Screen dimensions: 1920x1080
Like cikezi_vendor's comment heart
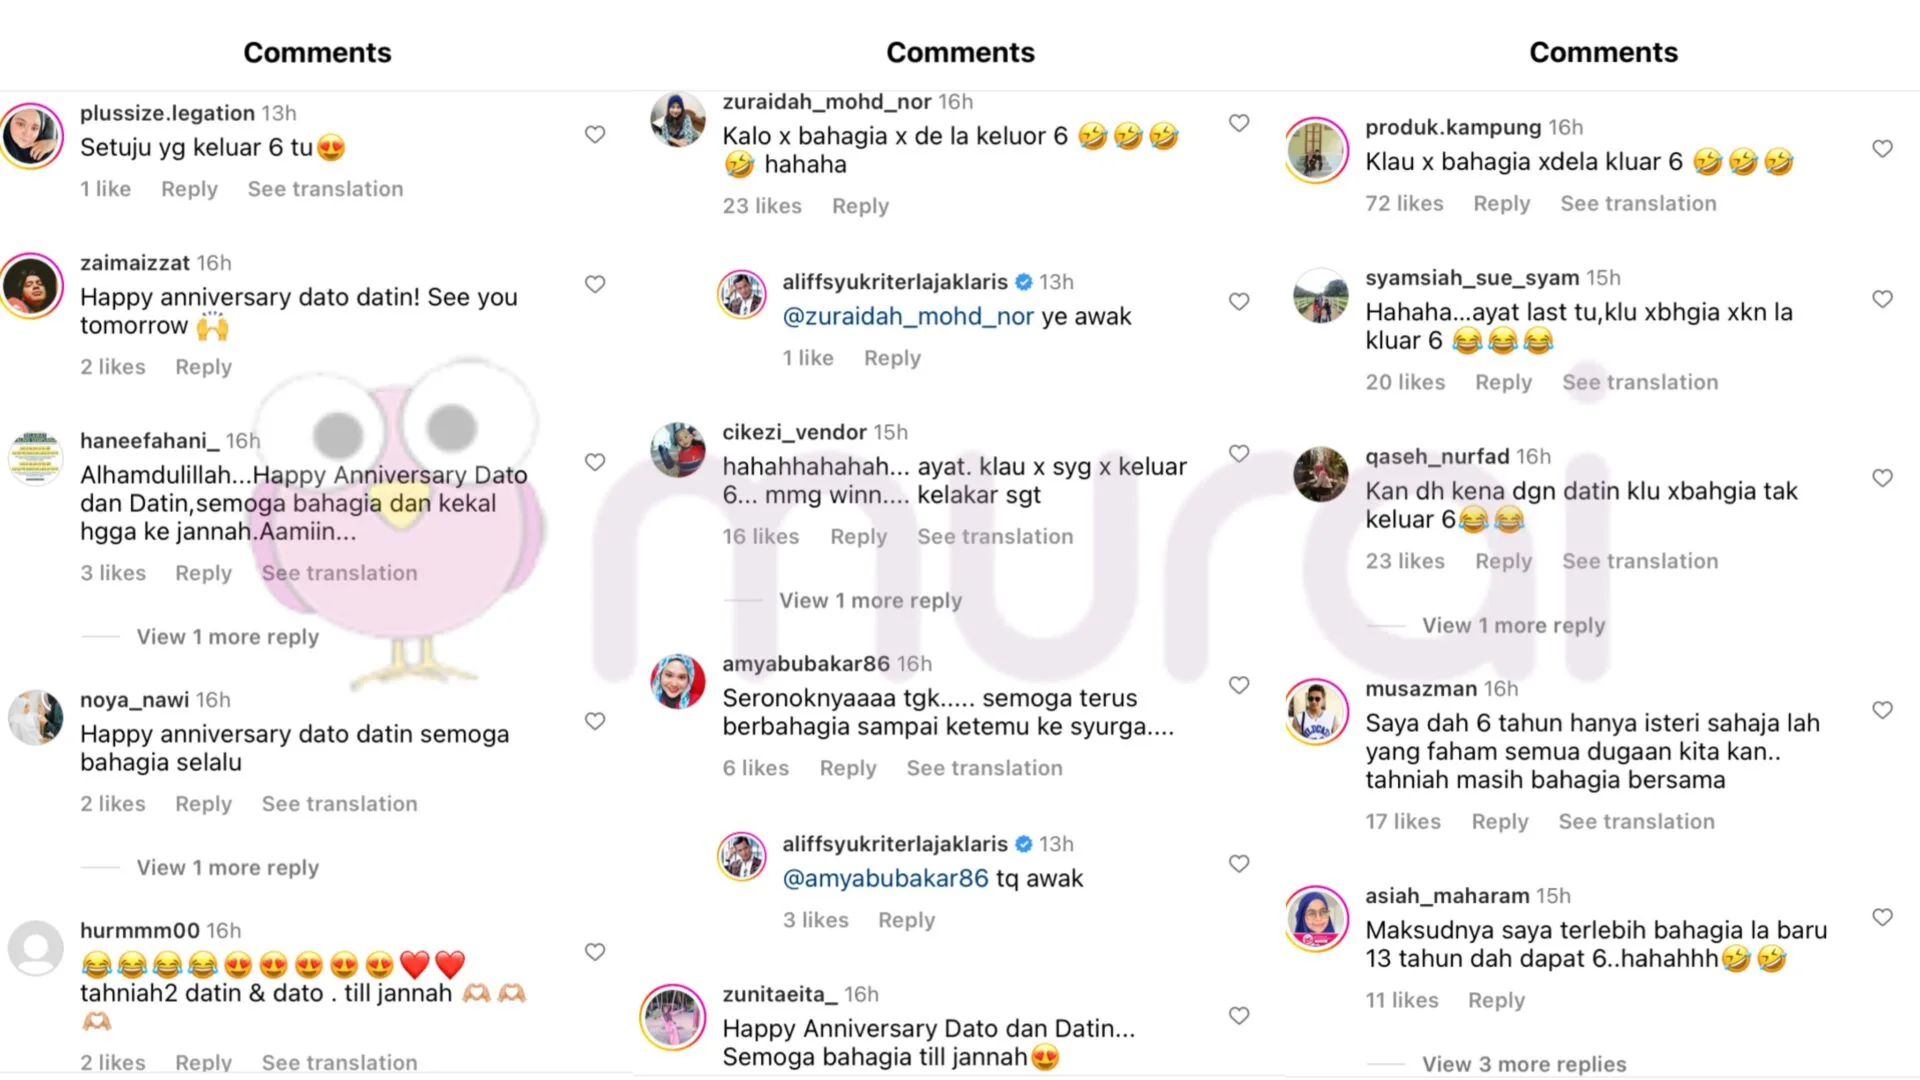pyautogui.click(x=1239, y=454)
